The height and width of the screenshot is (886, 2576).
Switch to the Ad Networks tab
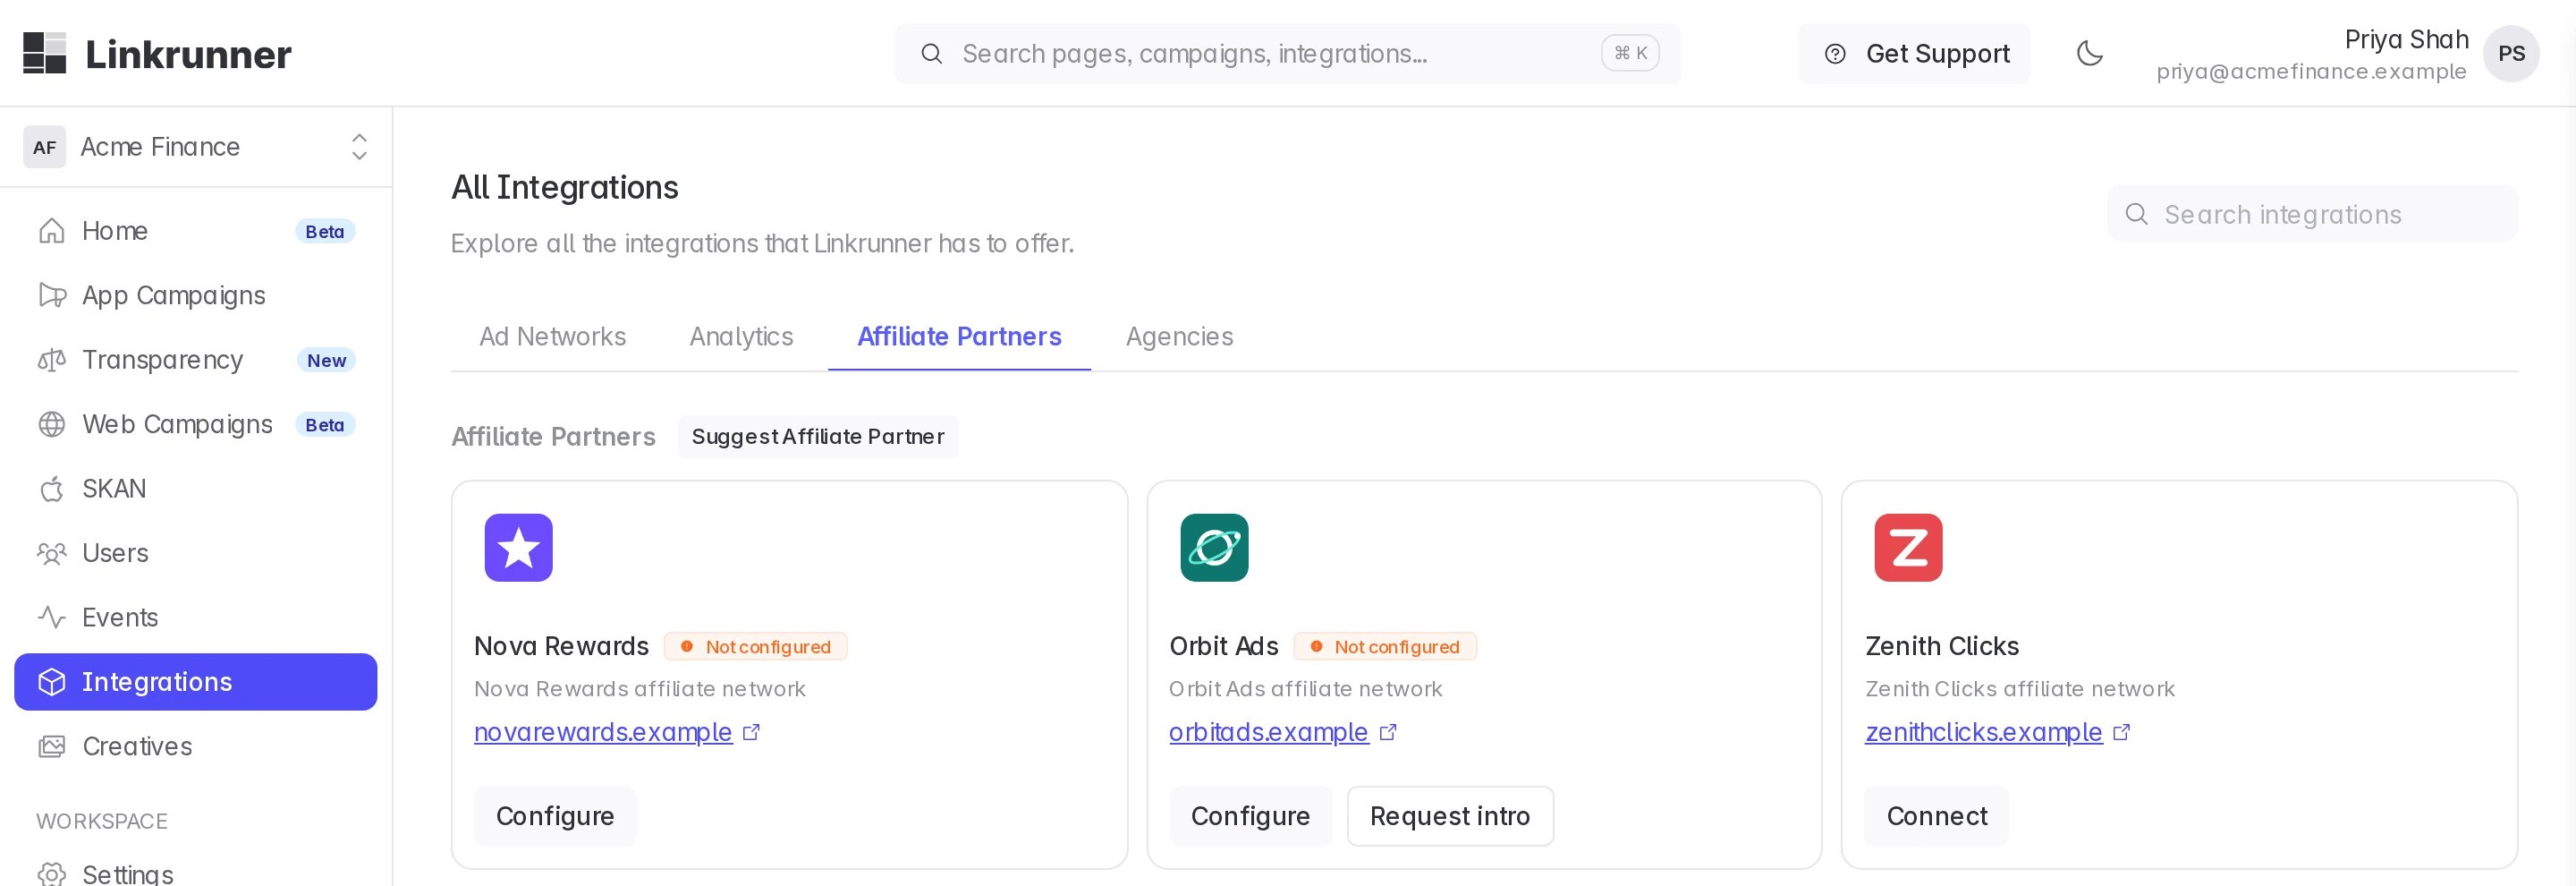click(x=553, y=337)
